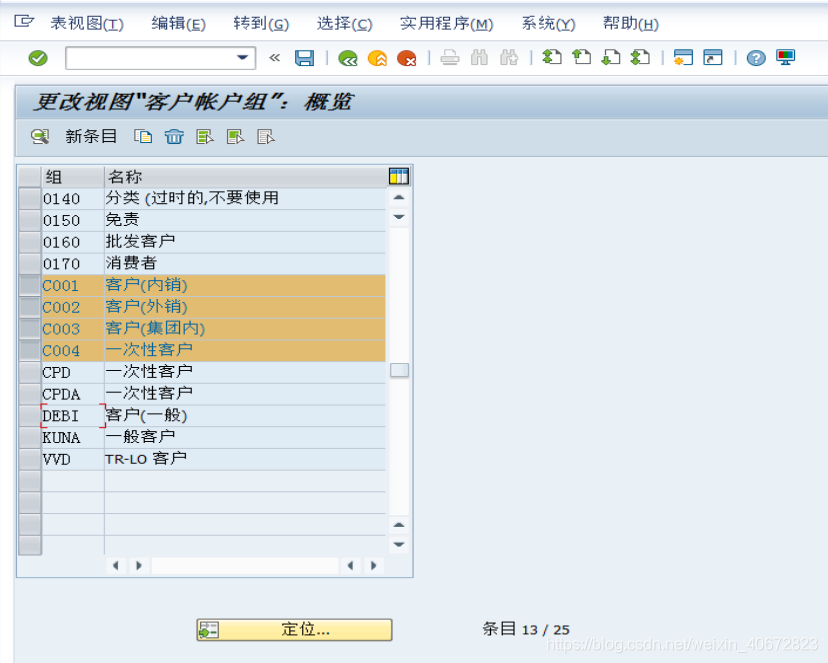The height and width of the screenshot is (663, 828).
Task: Click the Print icon
Action: 450,58
